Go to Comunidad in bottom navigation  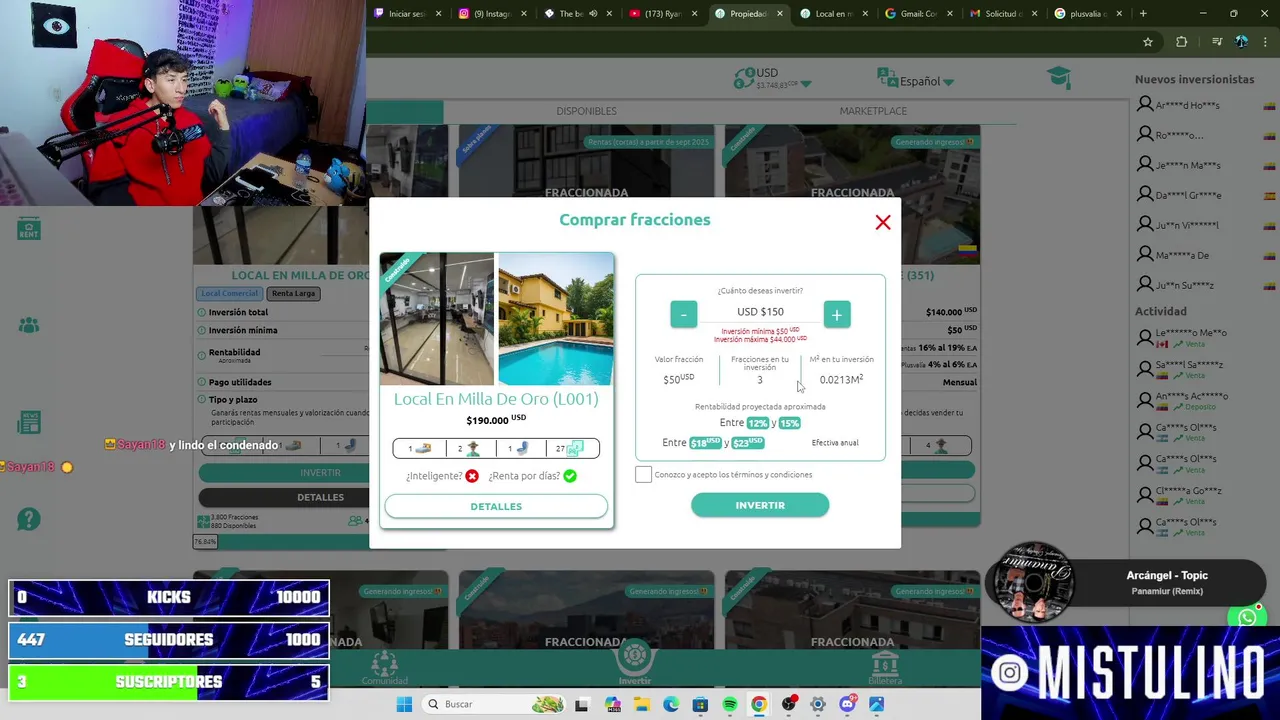[x=385, y=668]
